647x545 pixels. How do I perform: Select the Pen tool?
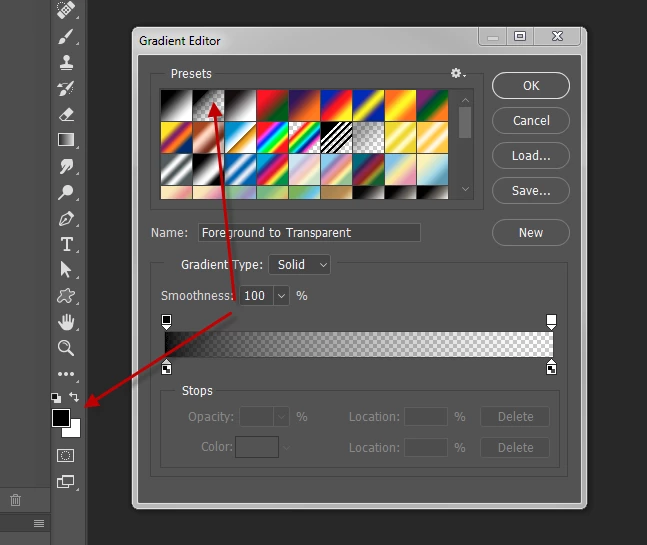tap(66, 219)
